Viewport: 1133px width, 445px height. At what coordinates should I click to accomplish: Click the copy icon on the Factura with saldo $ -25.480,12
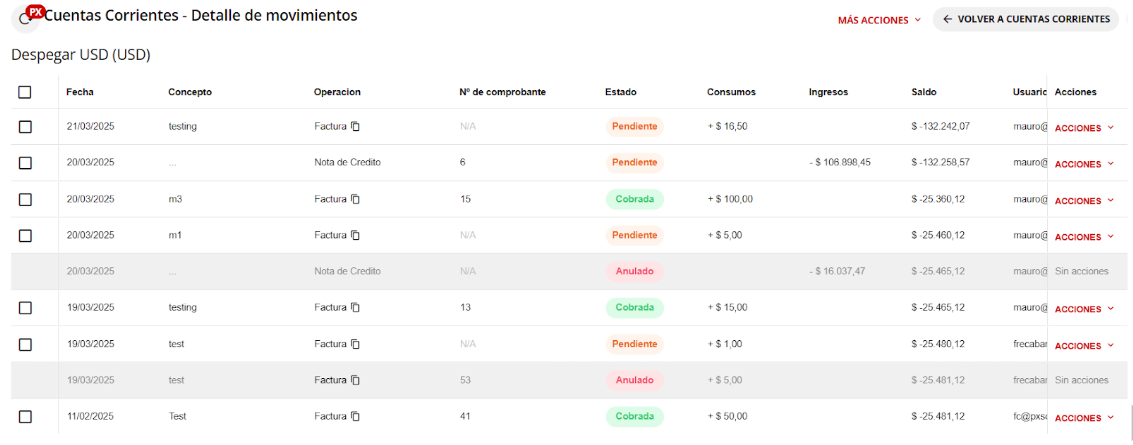click(x=355, y=344)
